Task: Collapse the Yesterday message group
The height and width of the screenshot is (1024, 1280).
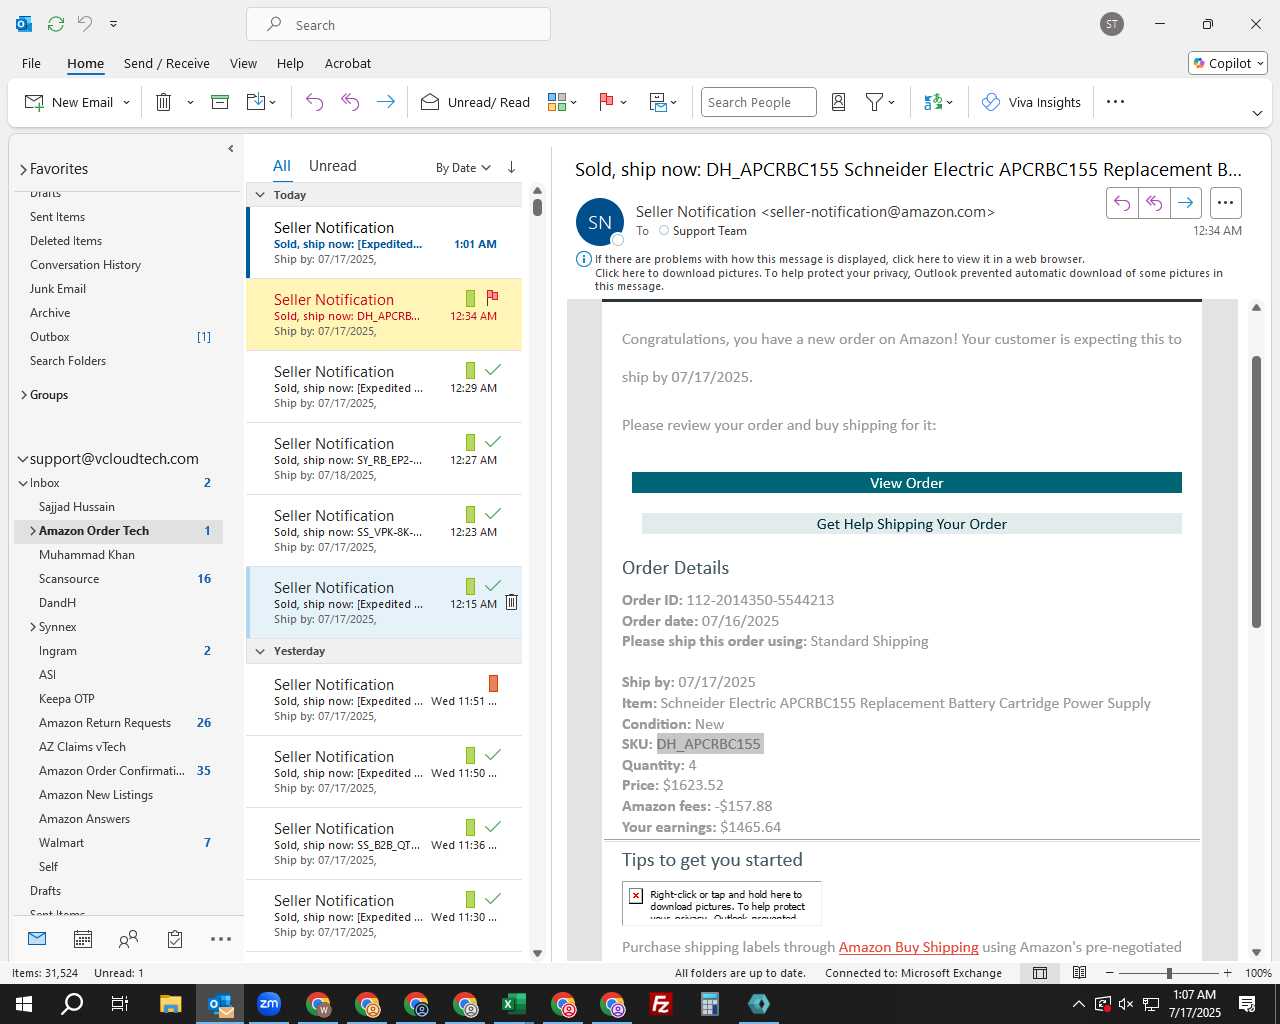Action: click(260, 651)
